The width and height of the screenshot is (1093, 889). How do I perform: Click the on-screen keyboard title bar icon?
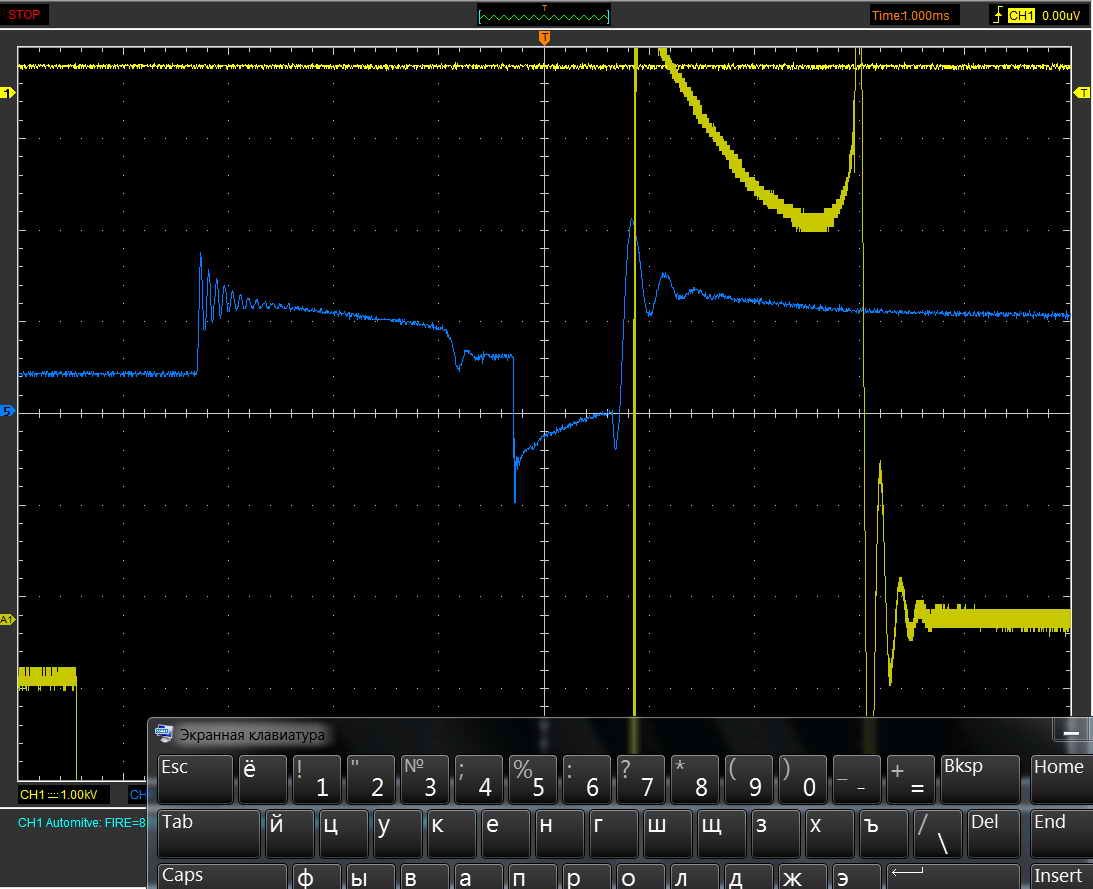point(164,734)
